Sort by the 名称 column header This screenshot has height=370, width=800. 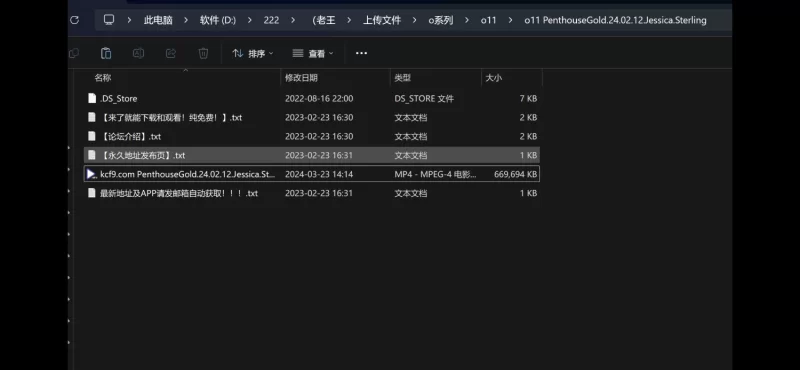point(103,78)
